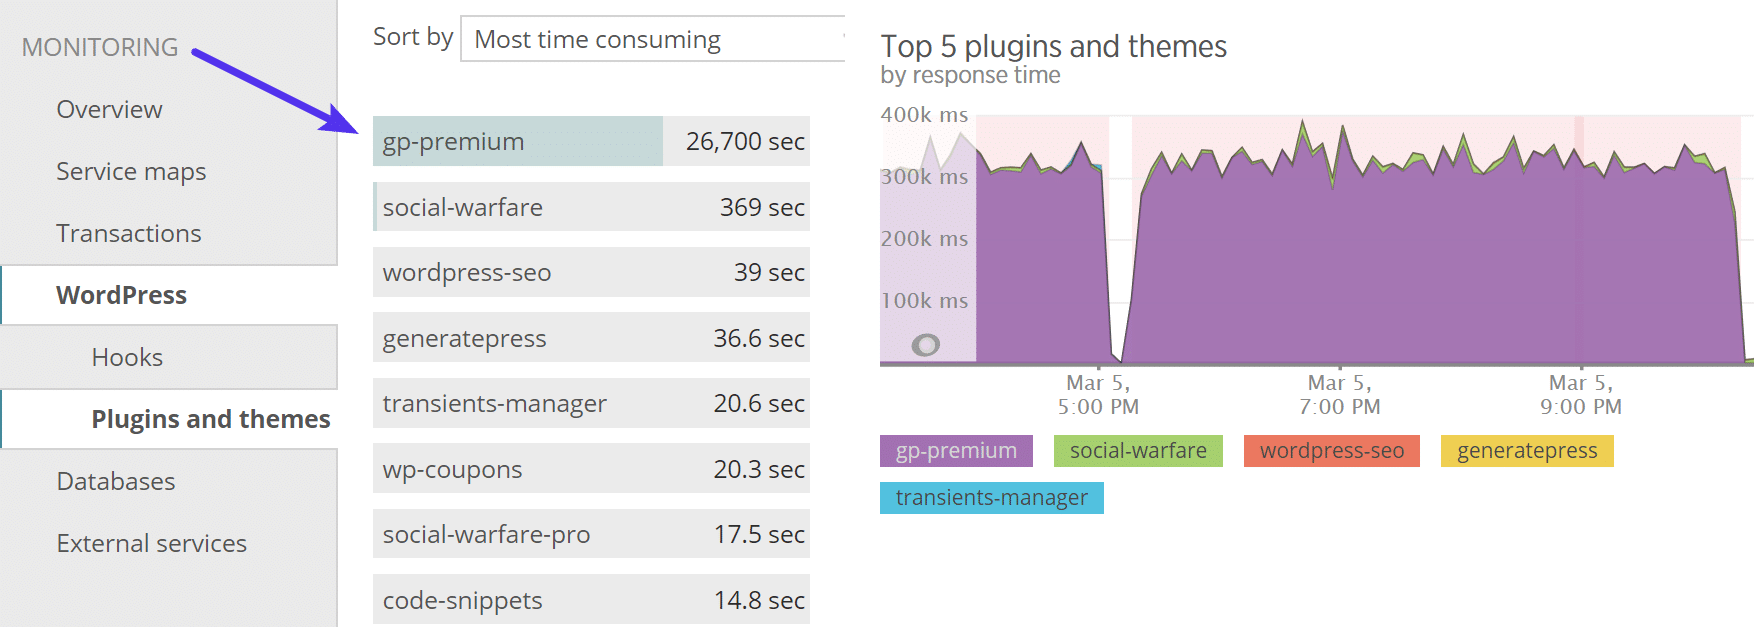This screenshot has width=1754, height=627.
Task: Select the social-warfare plugin row
Action: tap(590, 207)
